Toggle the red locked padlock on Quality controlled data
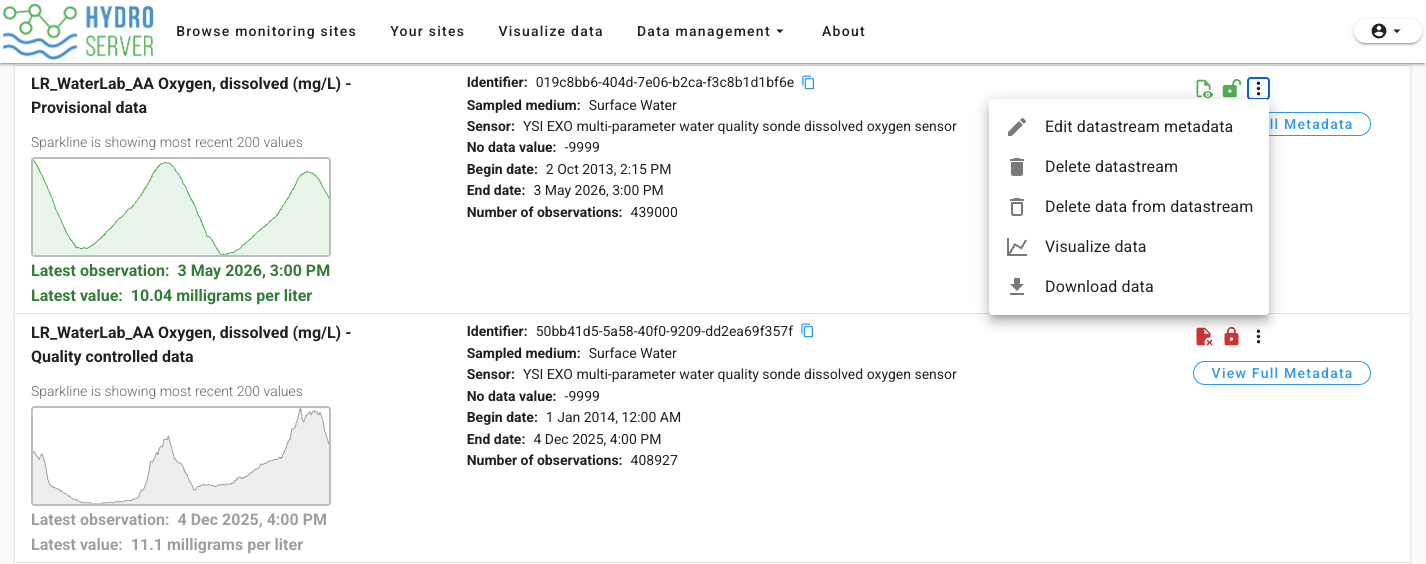 1231,337
